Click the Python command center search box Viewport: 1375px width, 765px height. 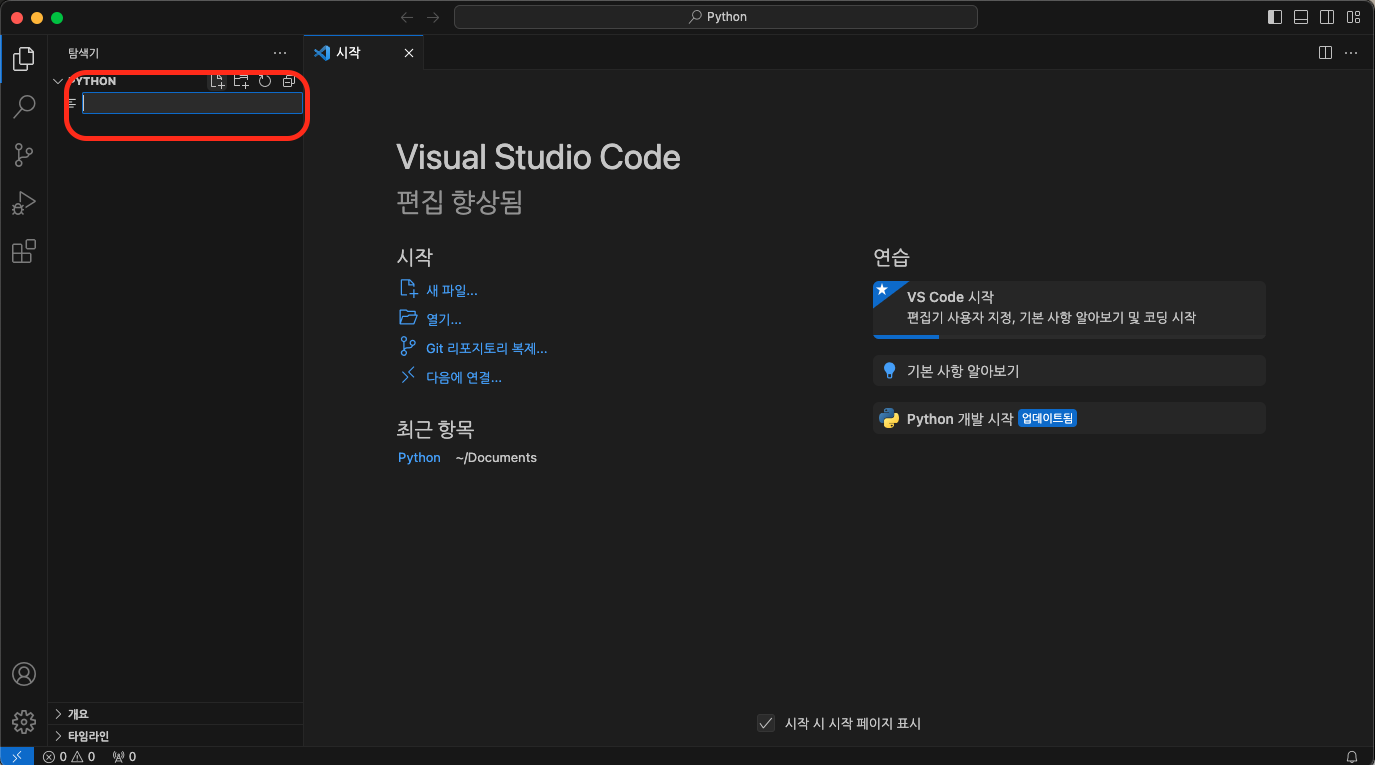[716, 17]
